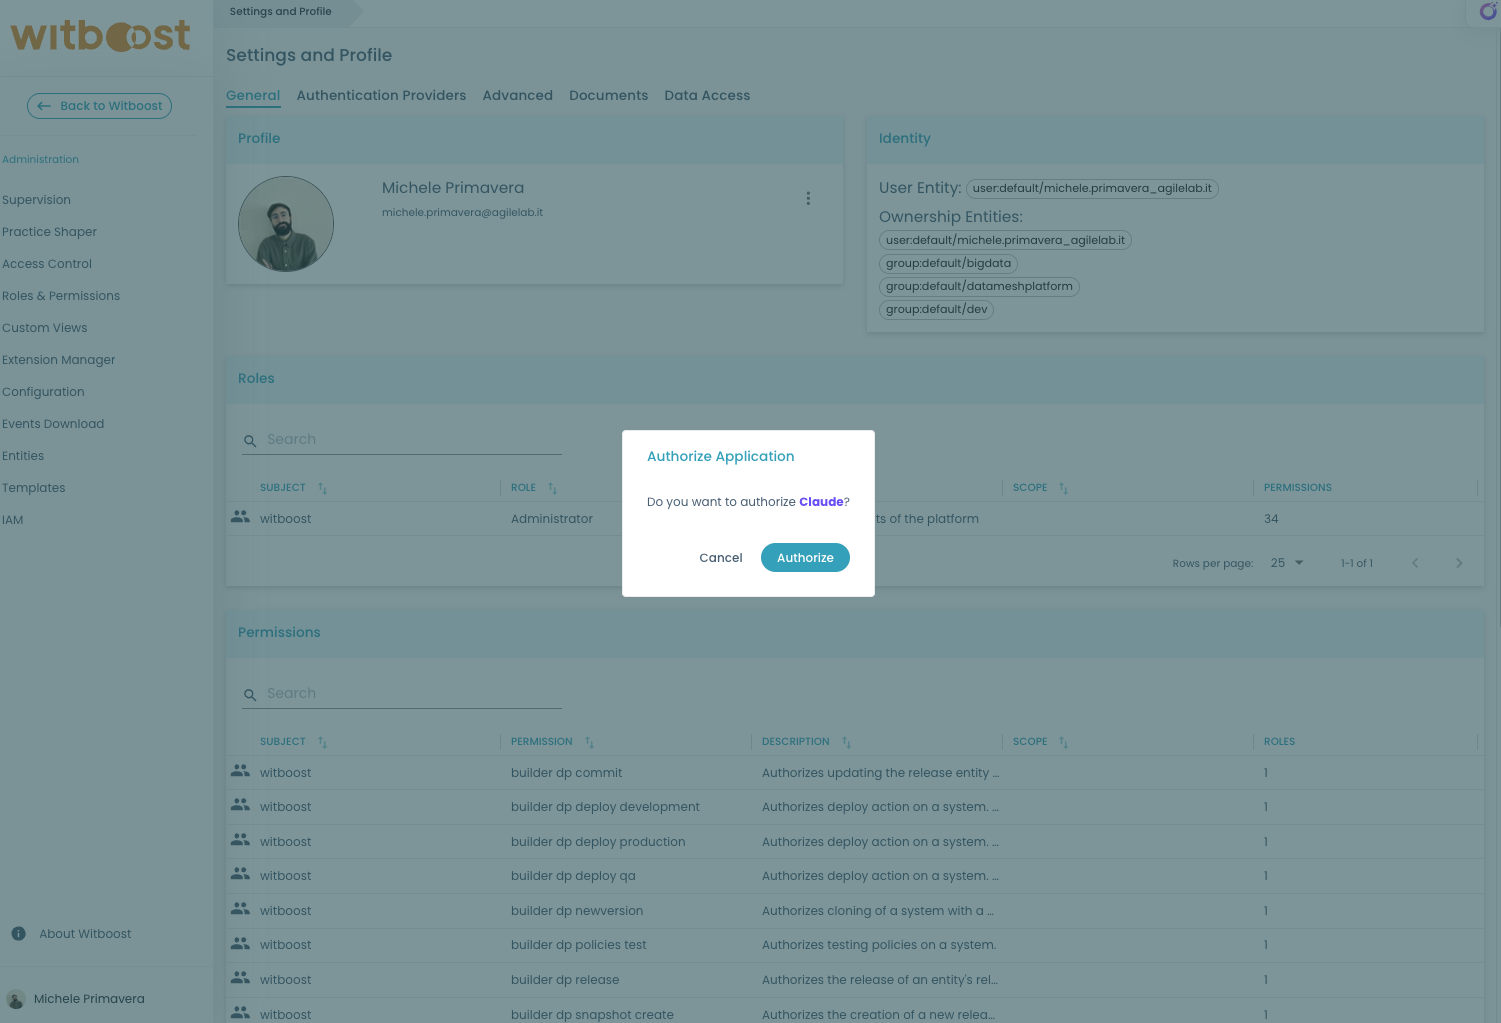Click the group icon next to witboost in Roles
The width and height of the screenshot is (1501, 1023).
240,517
